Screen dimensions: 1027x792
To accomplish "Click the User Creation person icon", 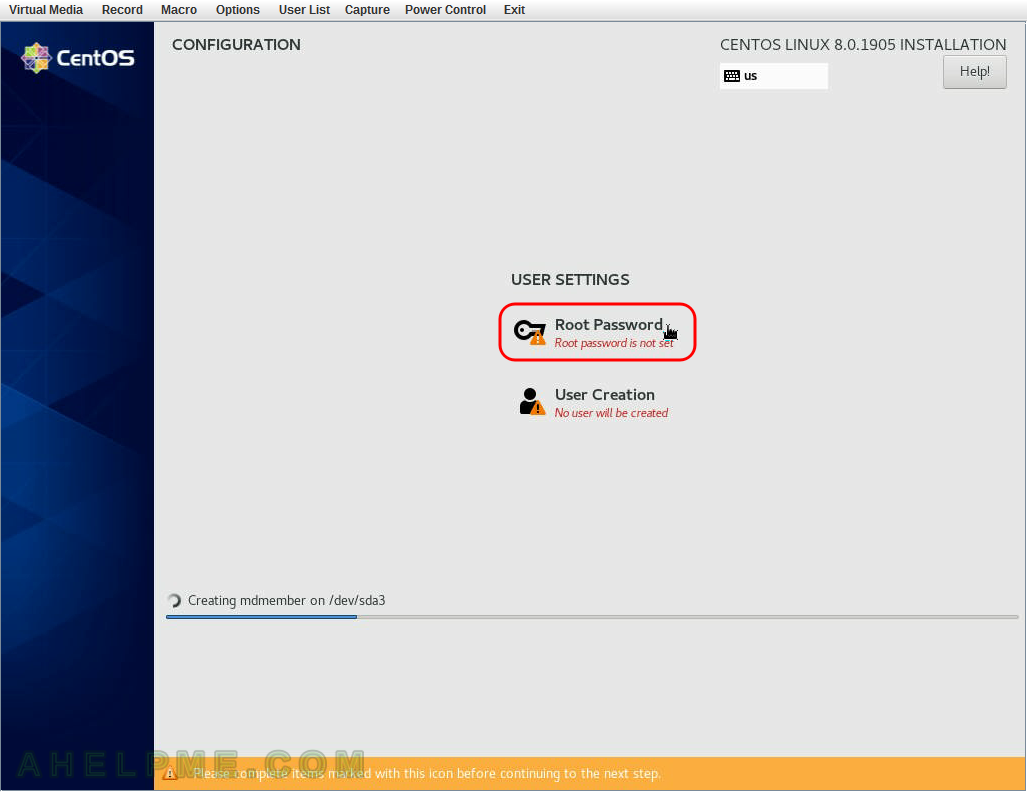I will coord(532,402).
